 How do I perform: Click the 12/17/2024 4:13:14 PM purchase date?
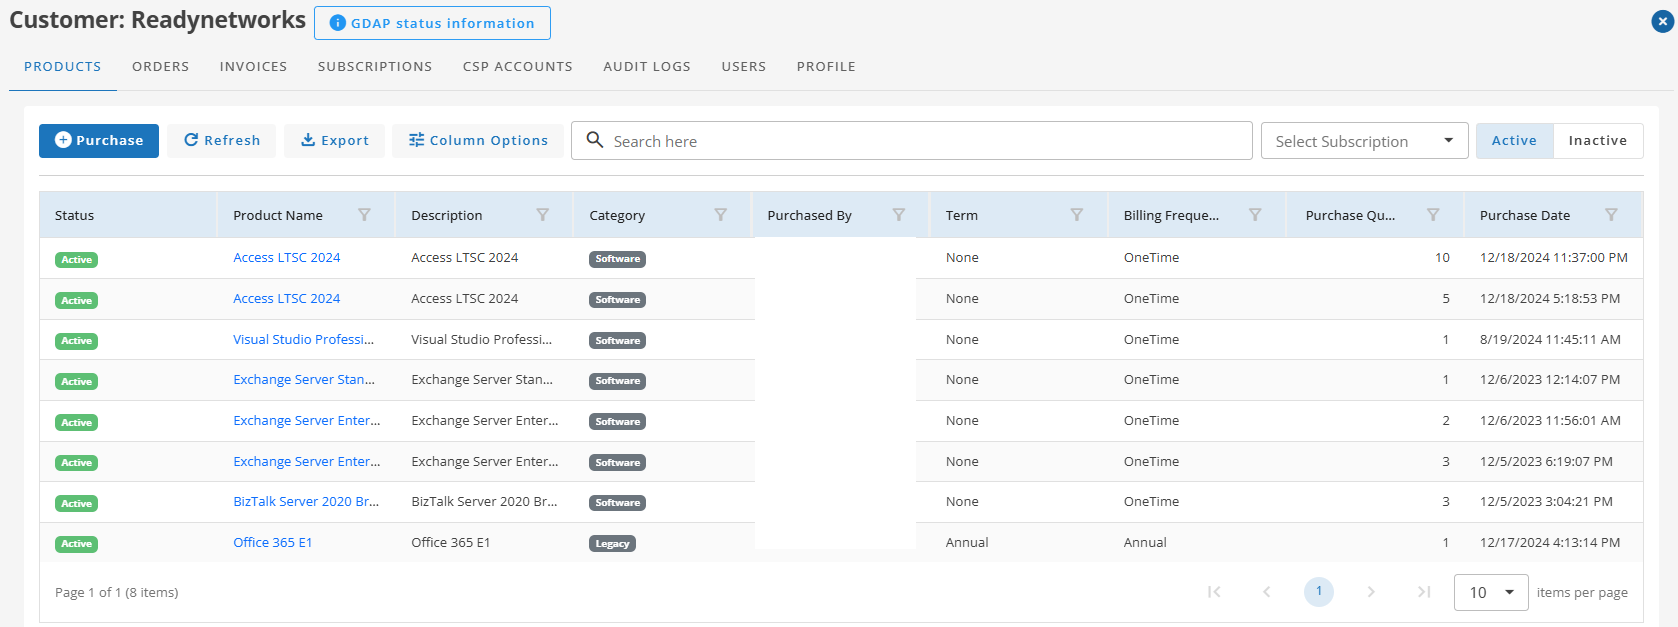pos(1550,543)
